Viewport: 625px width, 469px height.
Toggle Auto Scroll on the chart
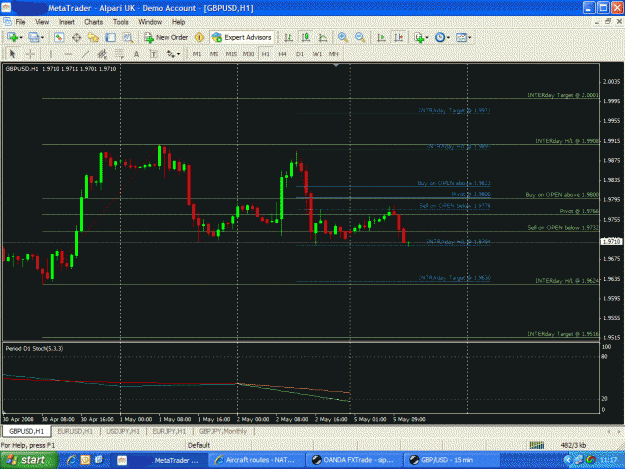[x=381, y=37]
